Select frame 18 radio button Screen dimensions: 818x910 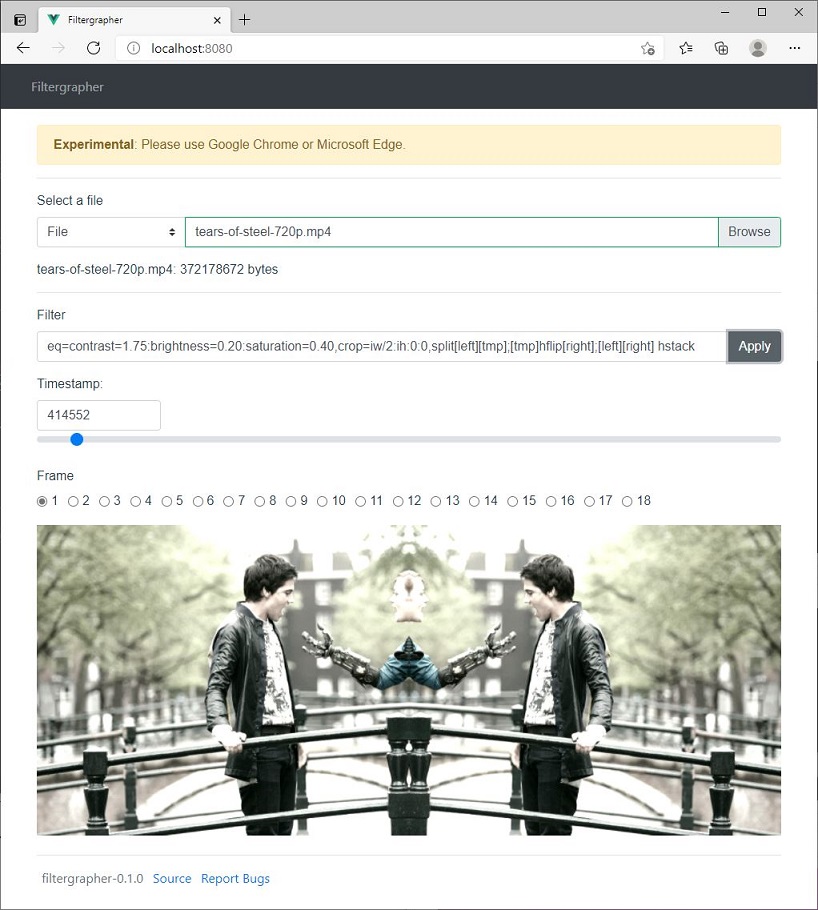point(627,501)
